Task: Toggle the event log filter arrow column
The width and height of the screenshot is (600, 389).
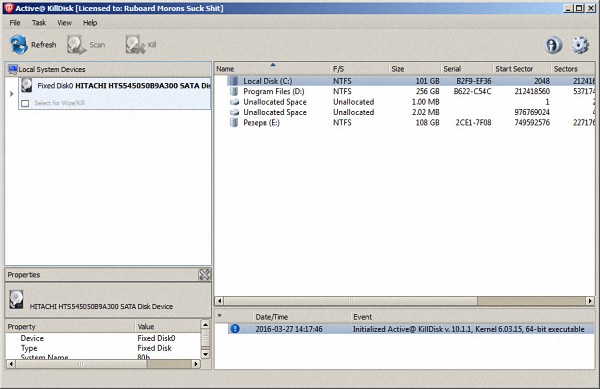Action: pos(220,316)
